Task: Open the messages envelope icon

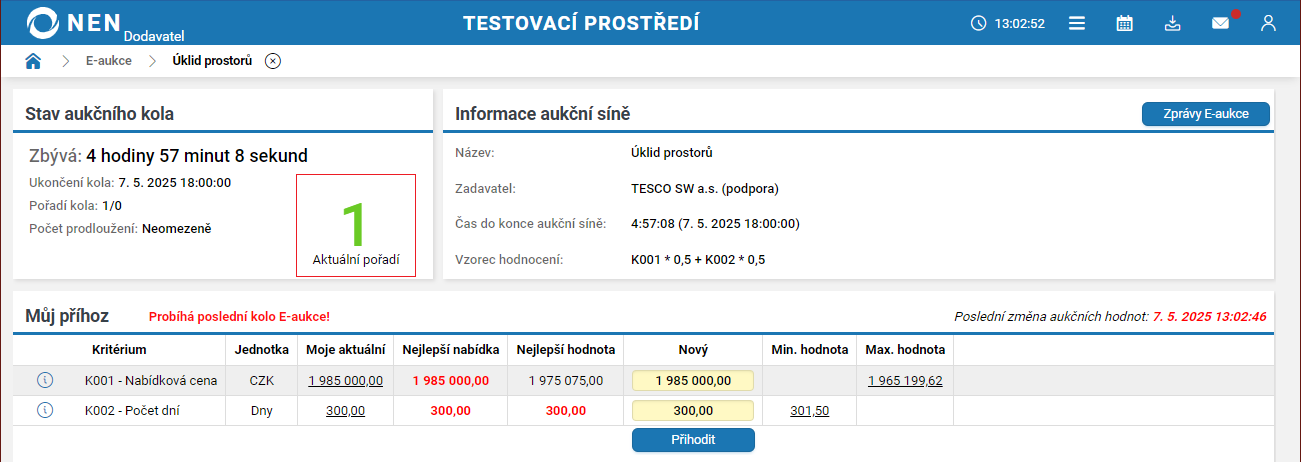Action: [x=1221, y=23]
